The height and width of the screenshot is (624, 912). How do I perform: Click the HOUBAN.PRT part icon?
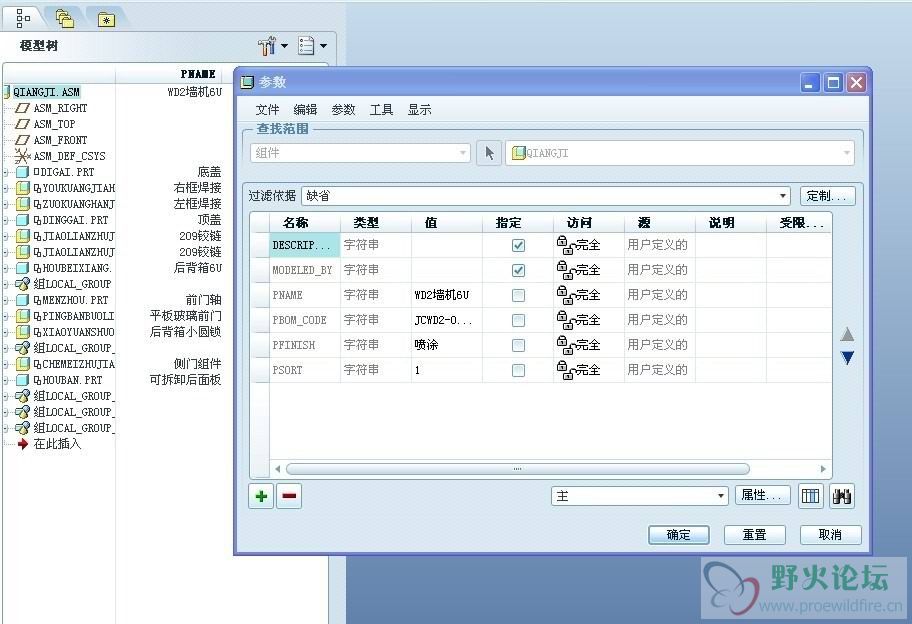pos(23,380)
